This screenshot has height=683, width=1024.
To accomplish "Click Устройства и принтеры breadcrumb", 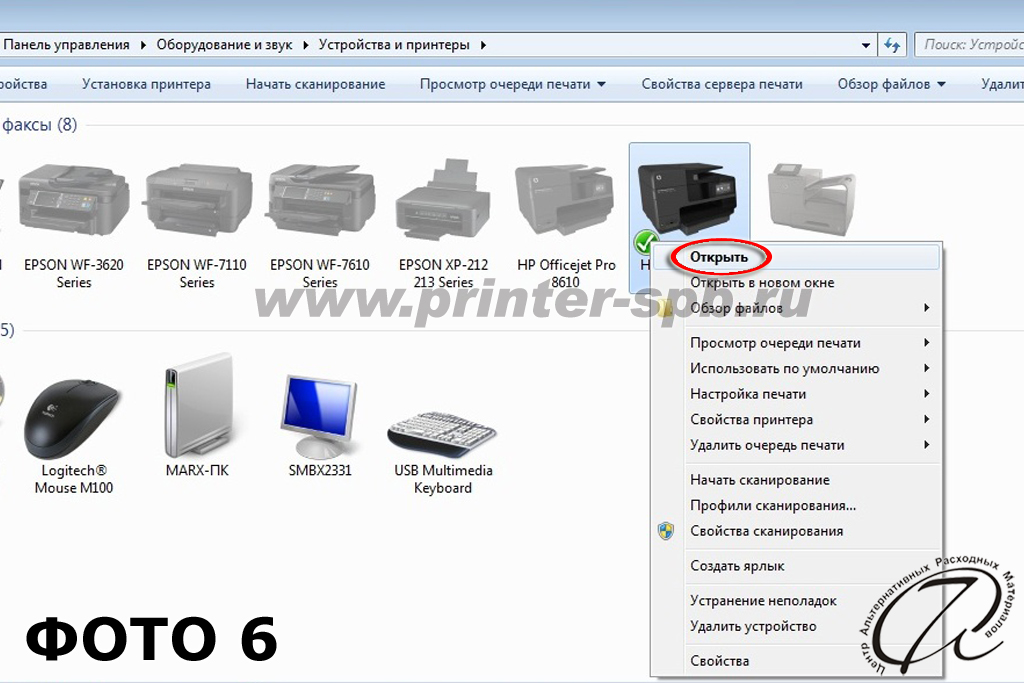I will pos(394,44).
